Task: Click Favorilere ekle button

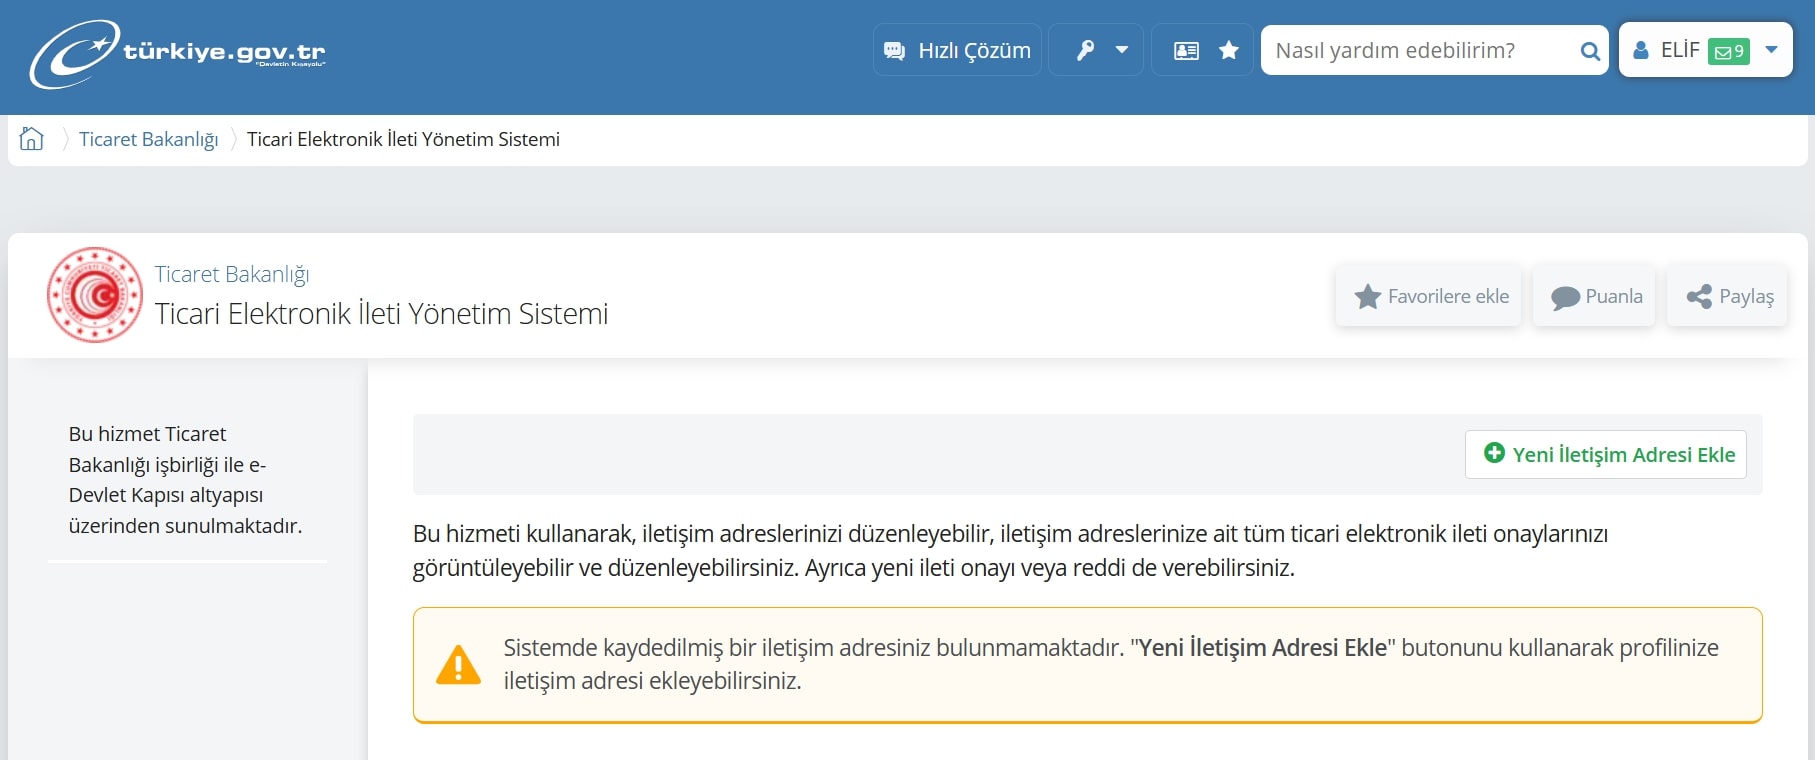Action: pyautogui.click(x=1429, y=296)
